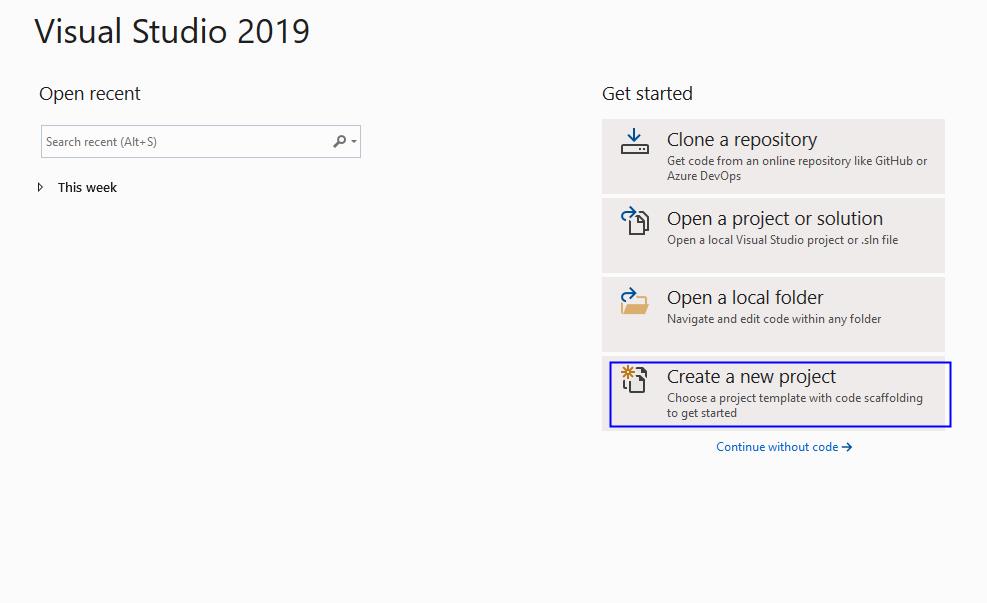This screenshot has height=603, width=987.
Task: Click the Create a new project icon
Action: point(634,379)
